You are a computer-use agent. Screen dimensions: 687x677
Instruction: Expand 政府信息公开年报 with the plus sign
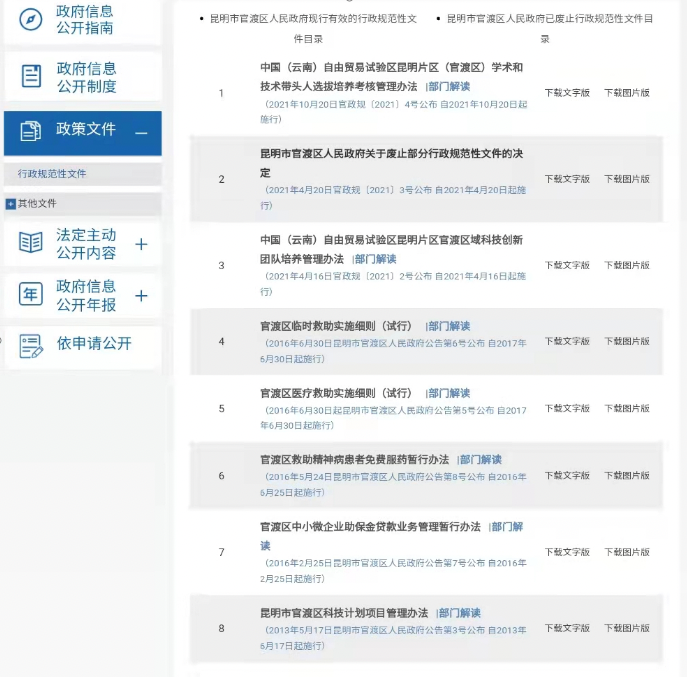141,296
